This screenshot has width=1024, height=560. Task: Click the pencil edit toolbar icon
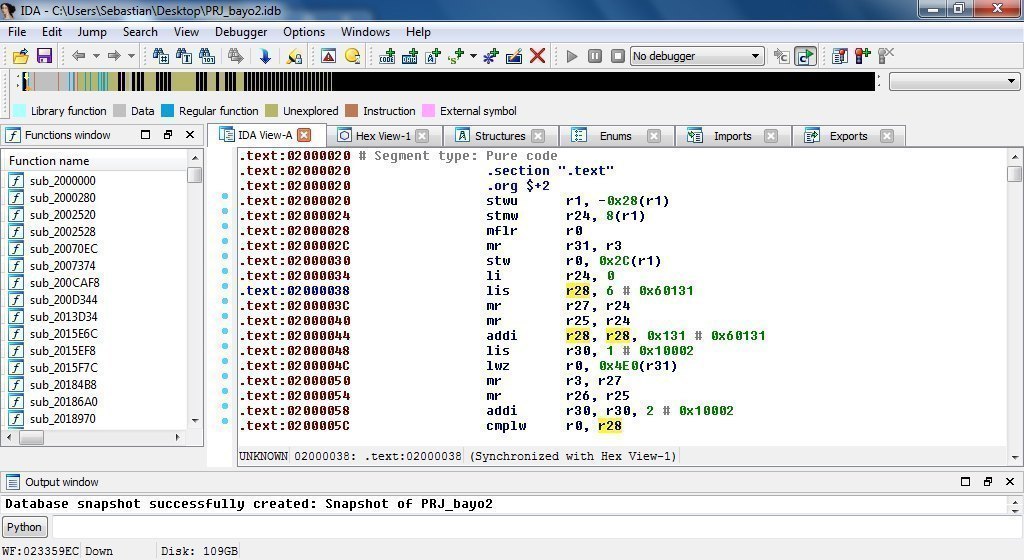pyautogui.click(x=514, y=56)
